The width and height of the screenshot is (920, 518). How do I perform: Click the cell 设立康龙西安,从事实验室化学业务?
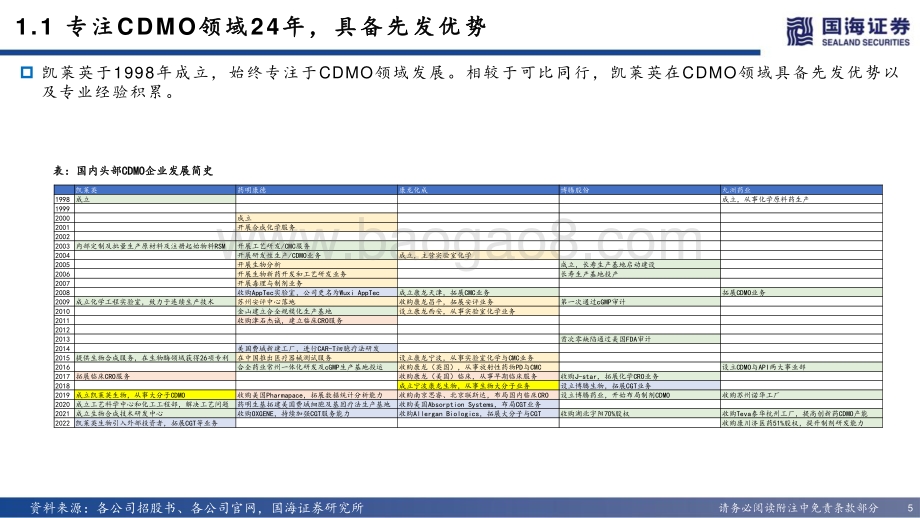(x=478, y=312)
